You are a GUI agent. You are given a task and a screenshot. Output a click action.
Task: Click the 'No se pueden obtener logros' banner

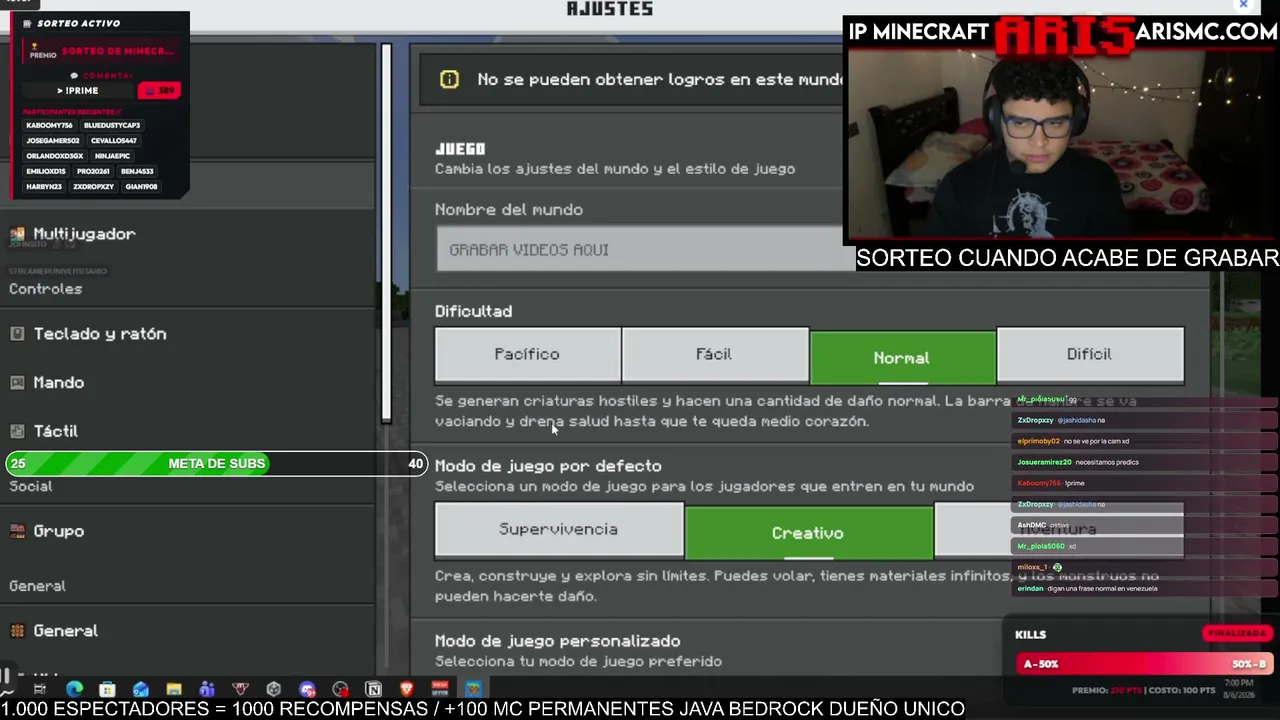(632, 80)
